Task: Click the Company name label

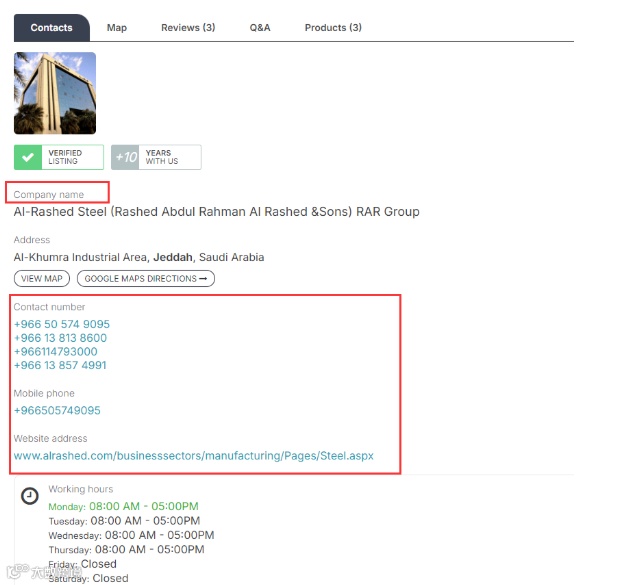Action: [x=48, y=195]
